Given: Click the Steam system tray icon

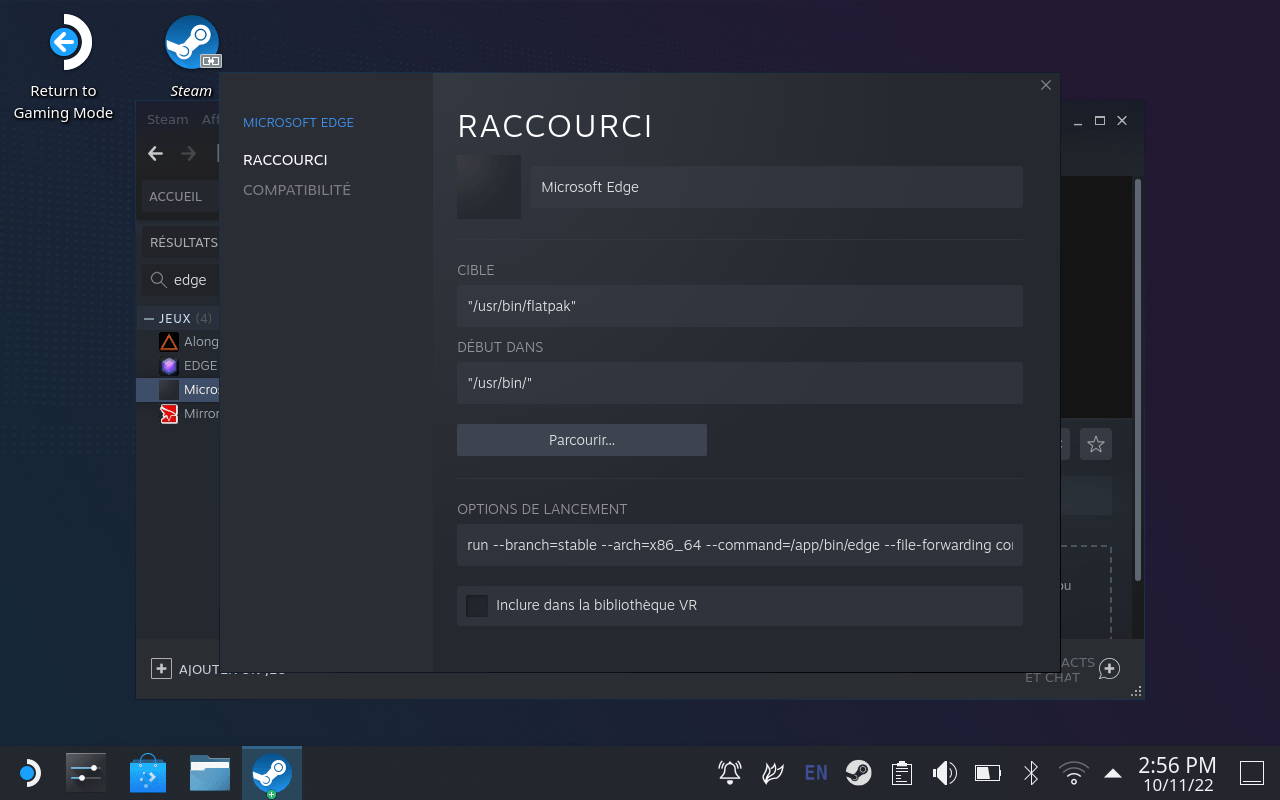Looking at the screenshot, I should pyautogui.click(x=859, y=773).
